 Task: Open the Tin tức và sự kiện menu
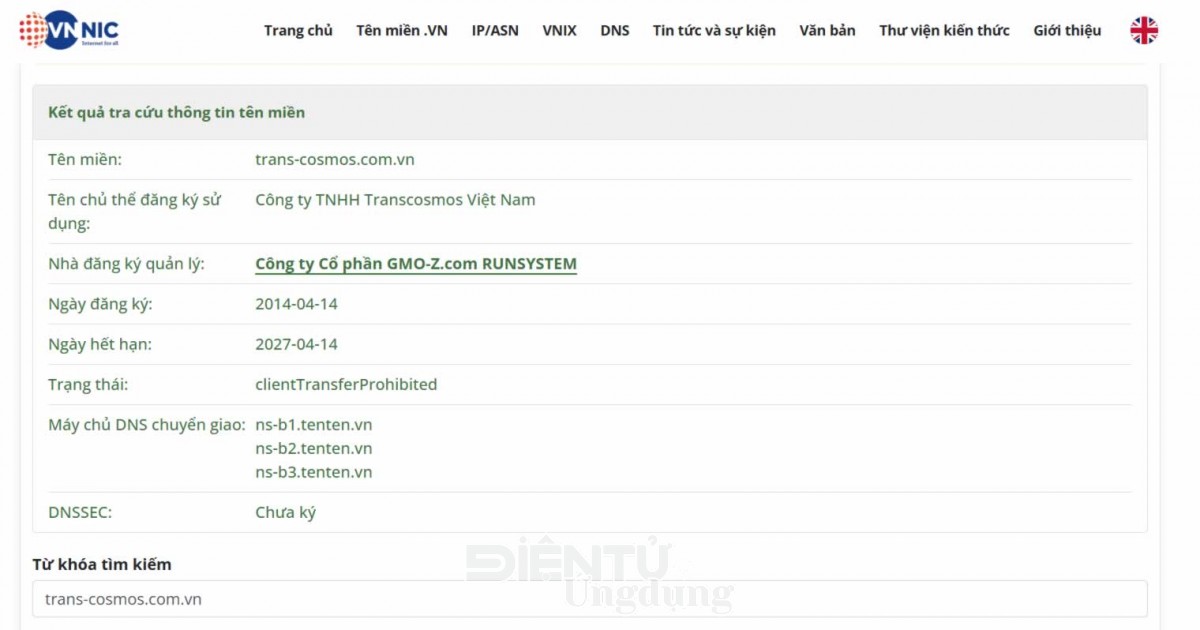pos(714,30)
